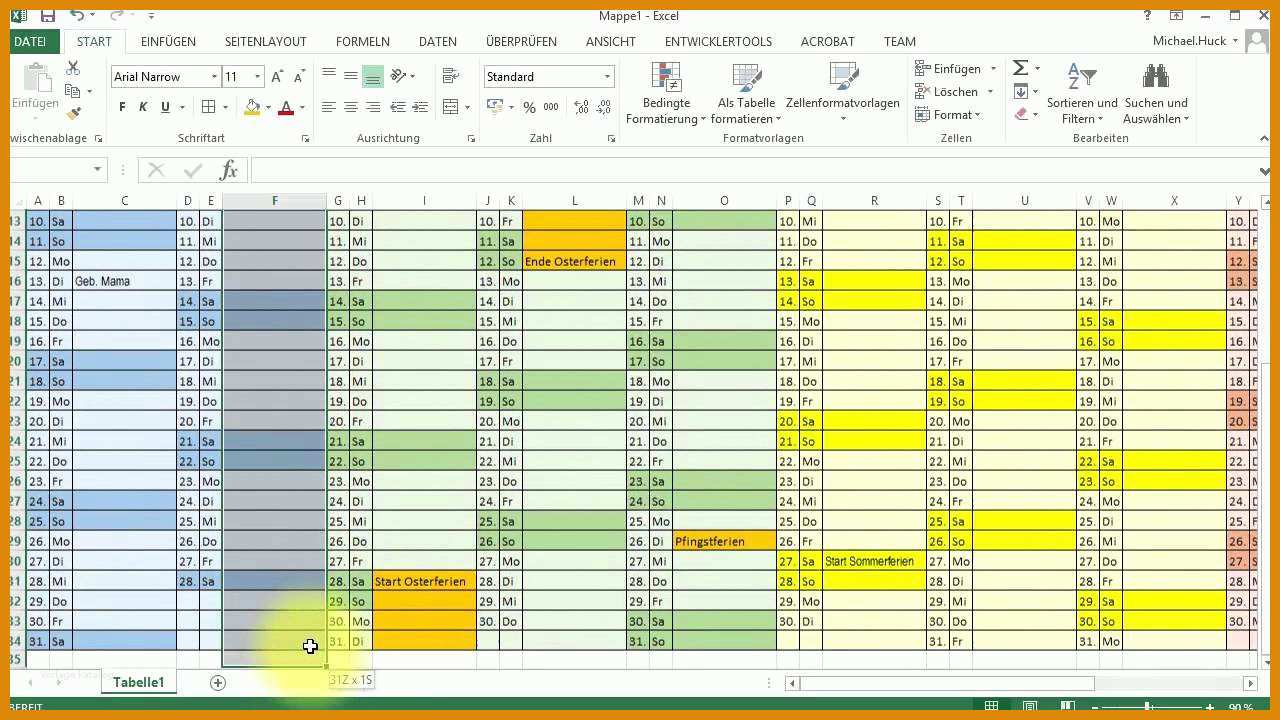This screenshot has height=720, width=1280.
Task: Toggle italic K formatting
Action: click(143, 107)
